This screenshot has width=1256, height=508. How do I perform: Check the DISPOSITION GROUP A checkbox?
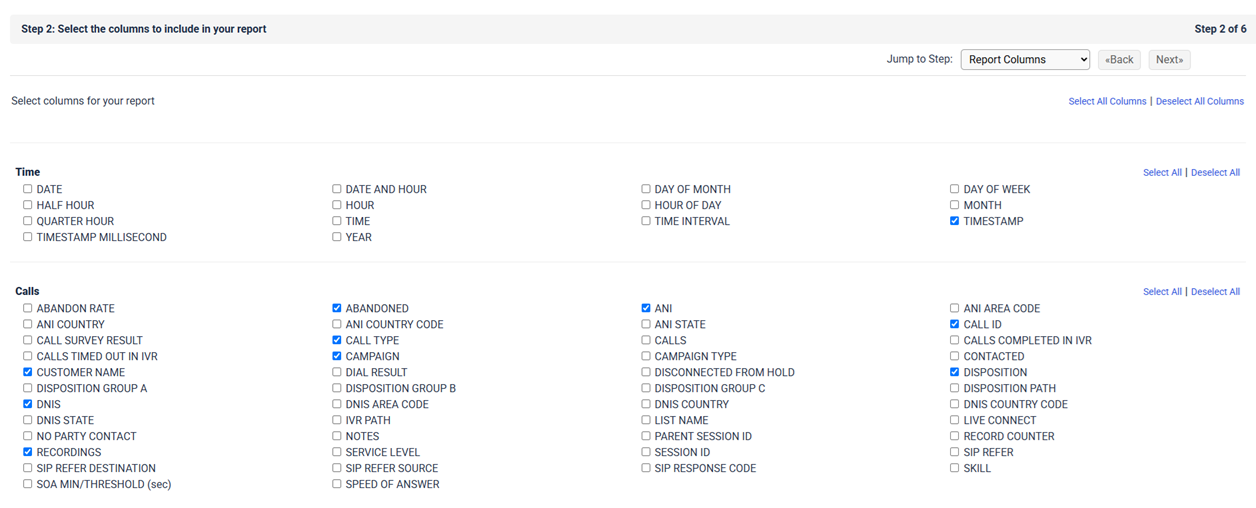tap(28, 388)
